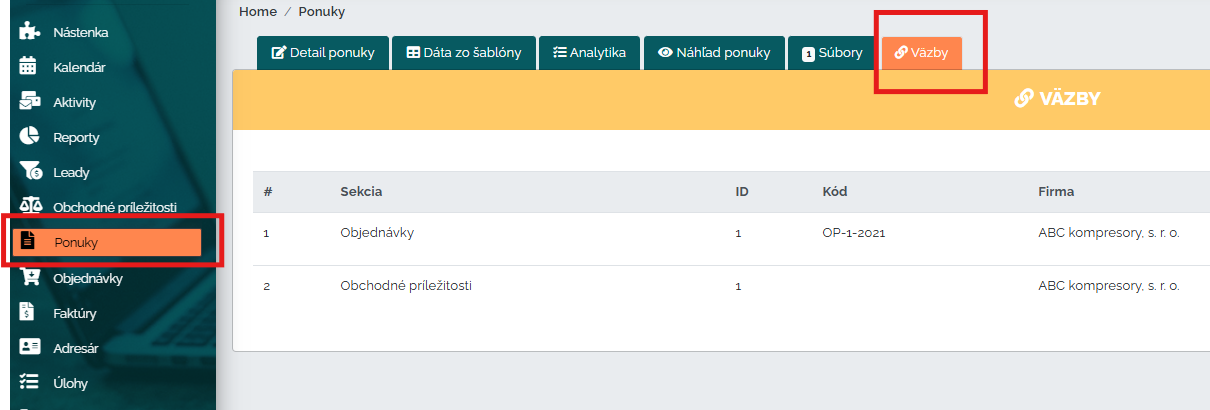This screenshot has width=1210, height=410.
Task: Open the Súbory tab
Action: click(x=831, y=53)
